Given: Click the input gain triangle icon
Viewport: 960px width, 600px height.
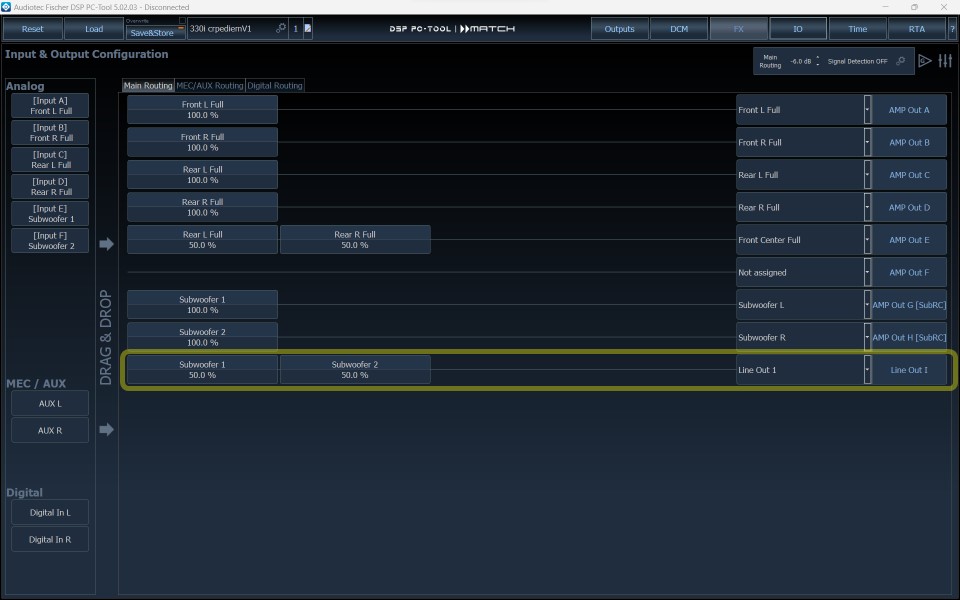Looking at the screenshot, I should pos(924,61).
